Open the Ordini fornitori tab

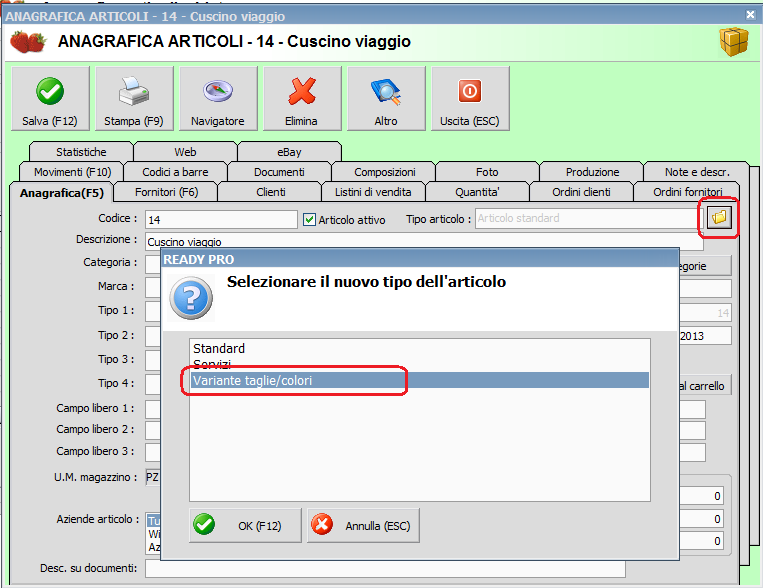point(687,192)
